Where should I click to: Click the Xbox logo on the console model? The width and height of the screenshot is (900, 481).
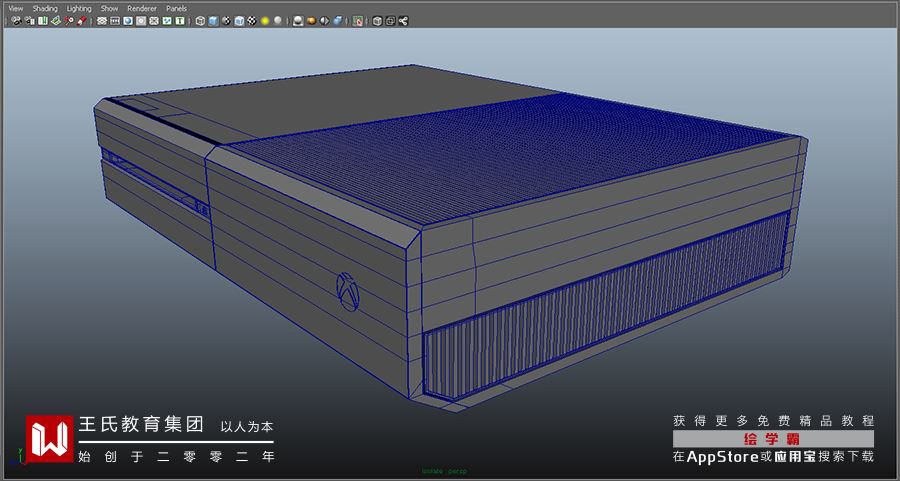click(x=348, y=292)
